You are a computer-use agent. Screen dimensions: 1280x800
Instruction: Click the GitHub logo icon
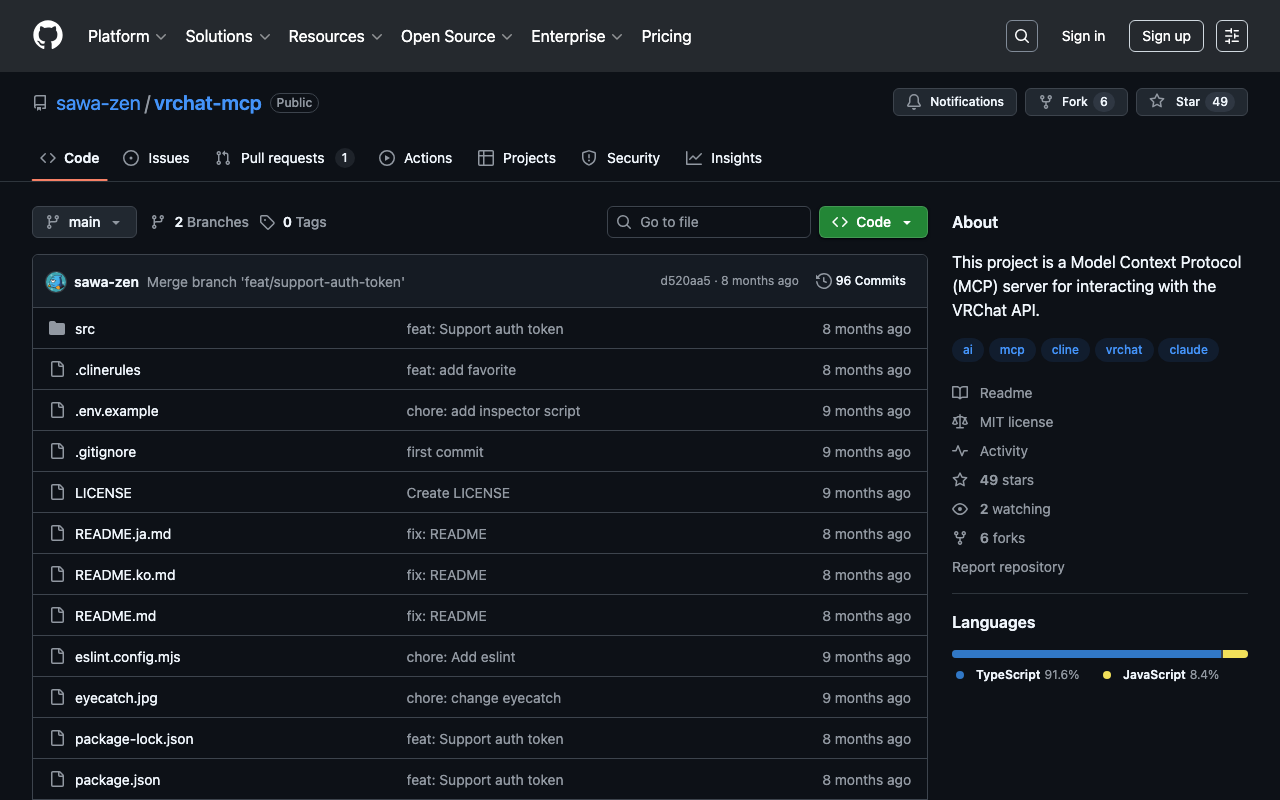click(x=48, y=36)
